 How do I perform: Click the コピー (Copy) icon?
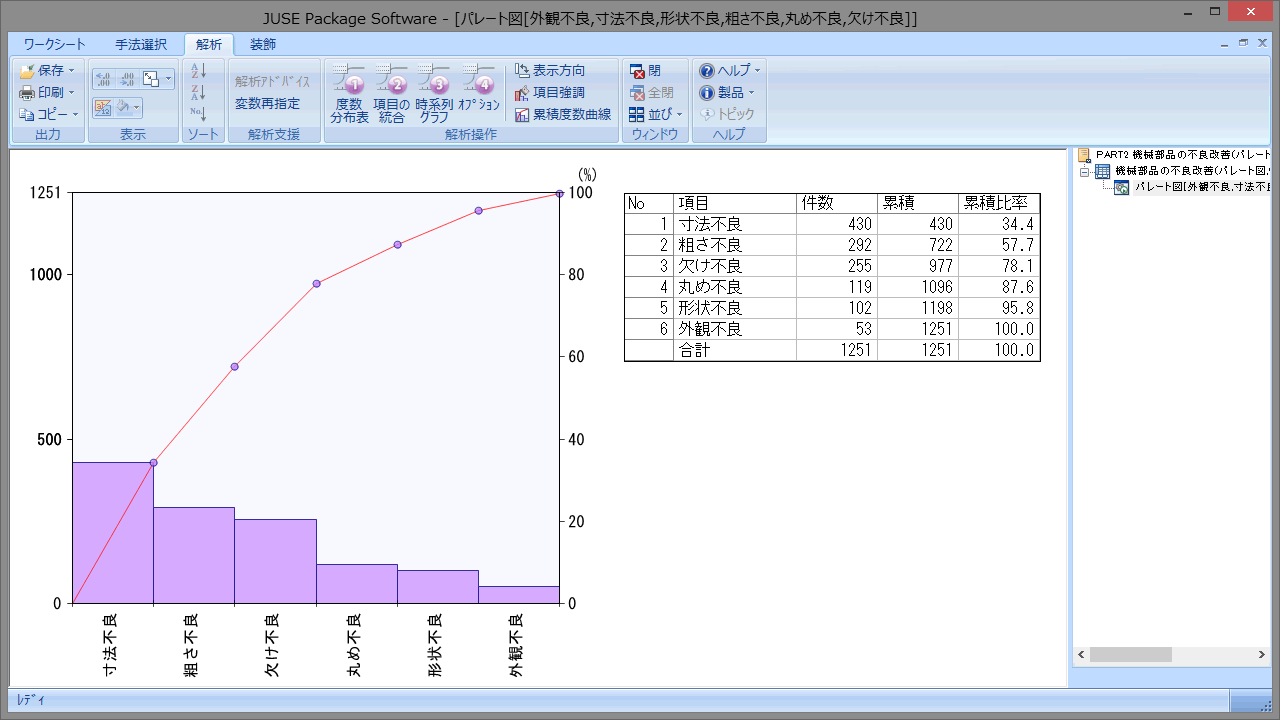click(27, 115)
